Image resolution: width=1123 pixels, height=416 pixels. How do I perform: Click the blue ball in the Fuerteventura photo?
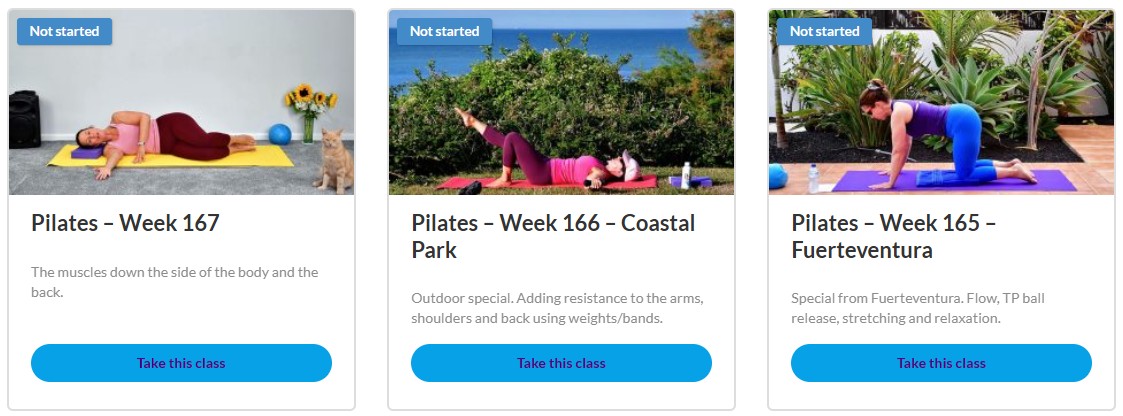point(780,178)
